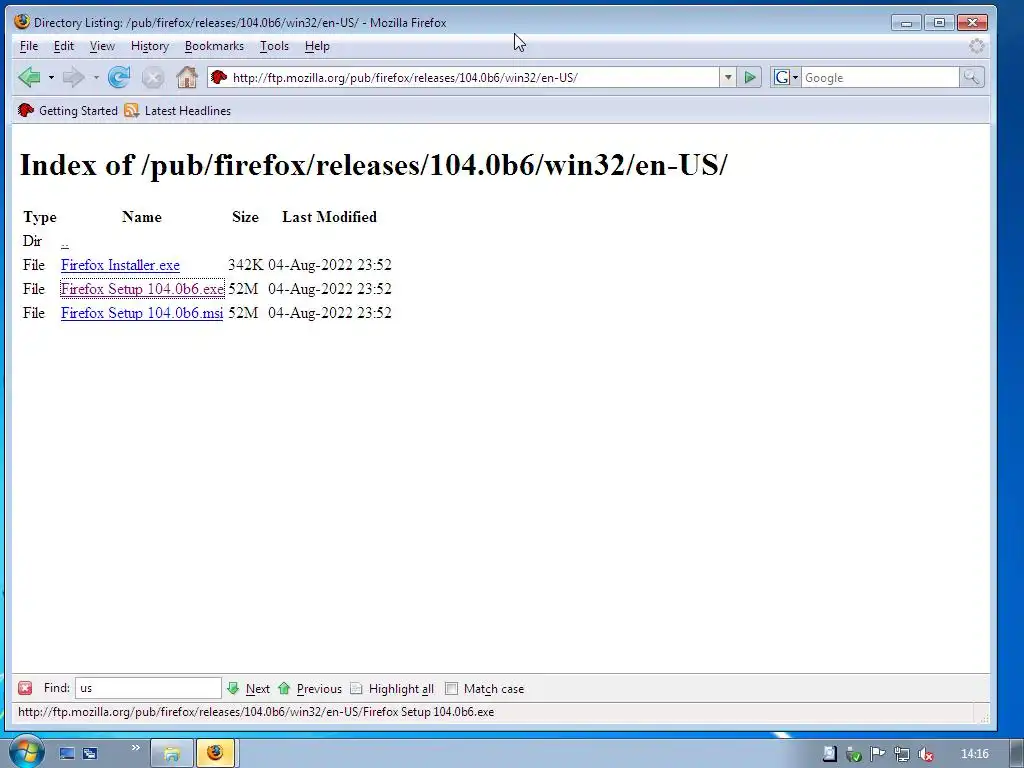Click the "Type" column header
Image resolution: width=1024 pixels, height=768 pixels.
40,217
